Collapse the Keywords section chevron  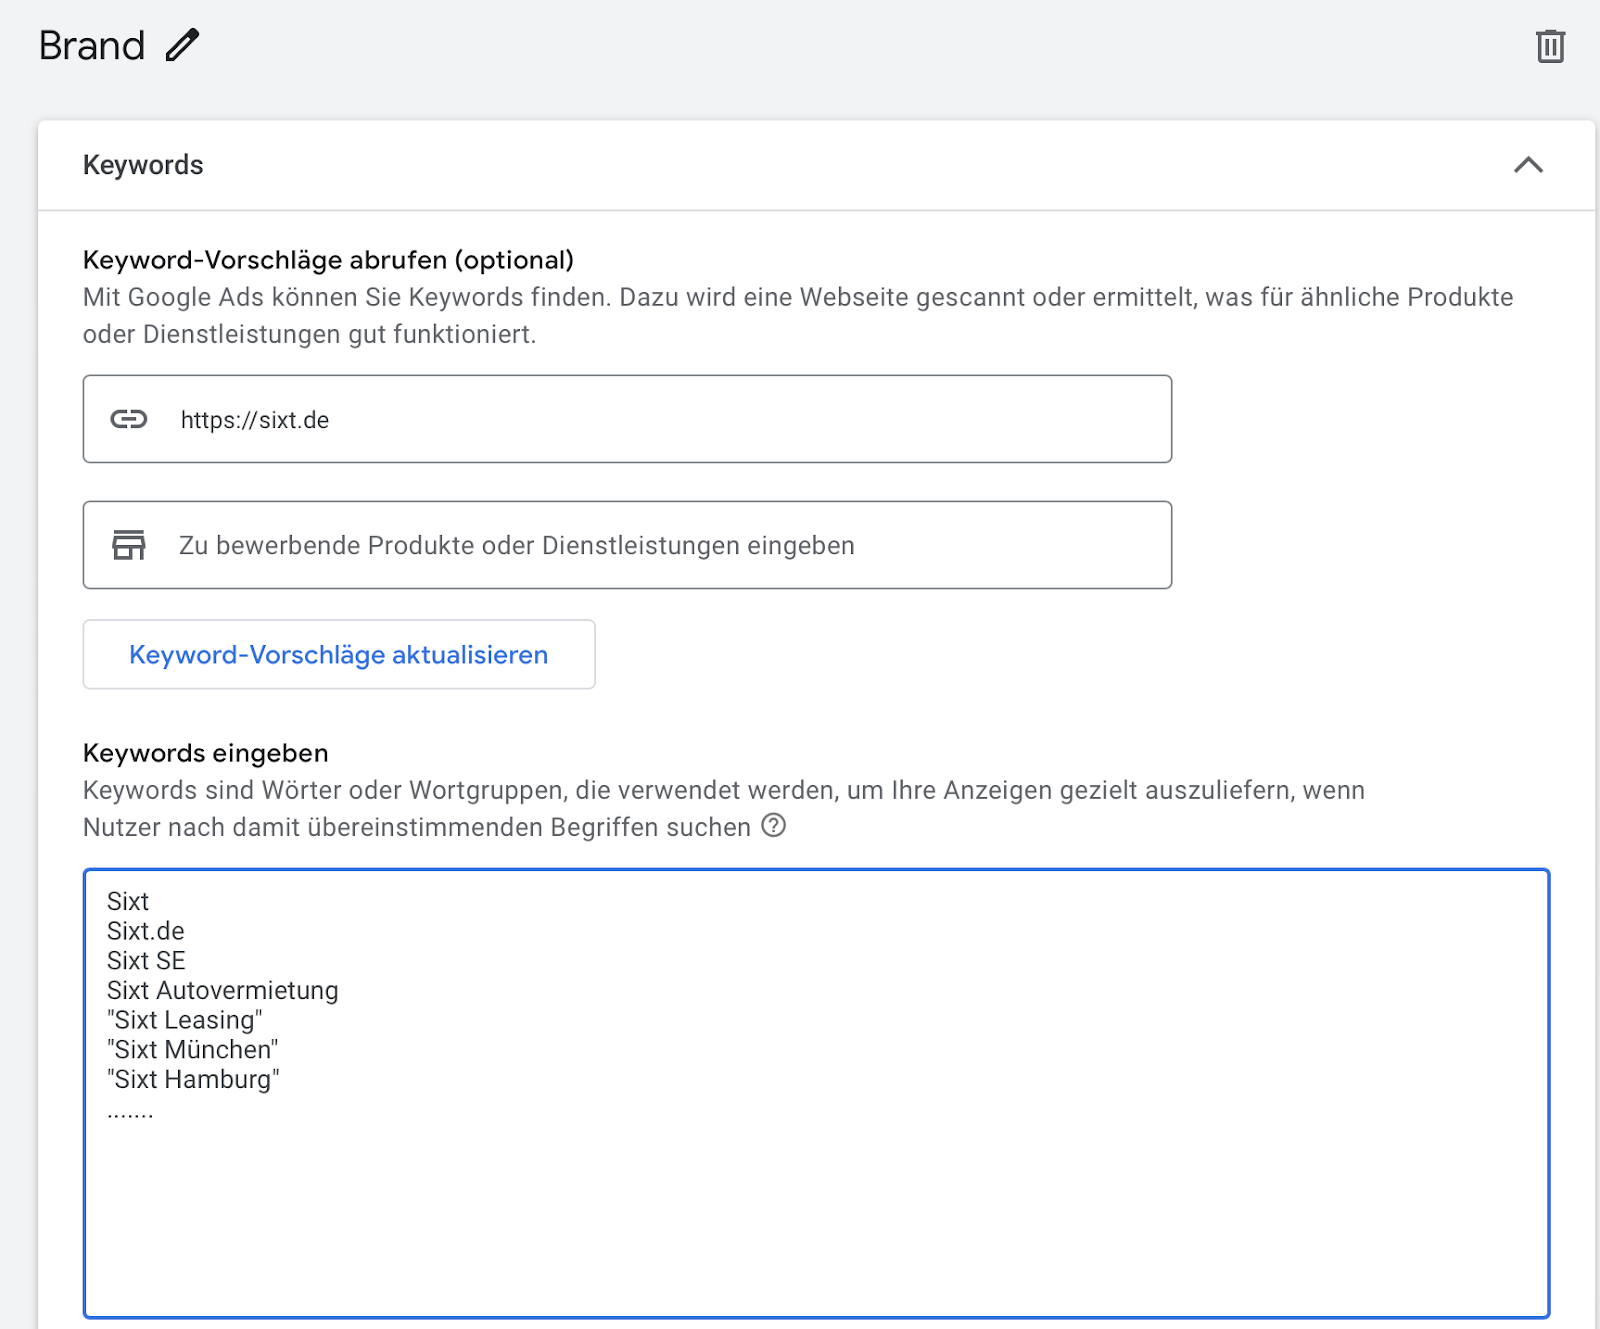[x=1528, y=165]
